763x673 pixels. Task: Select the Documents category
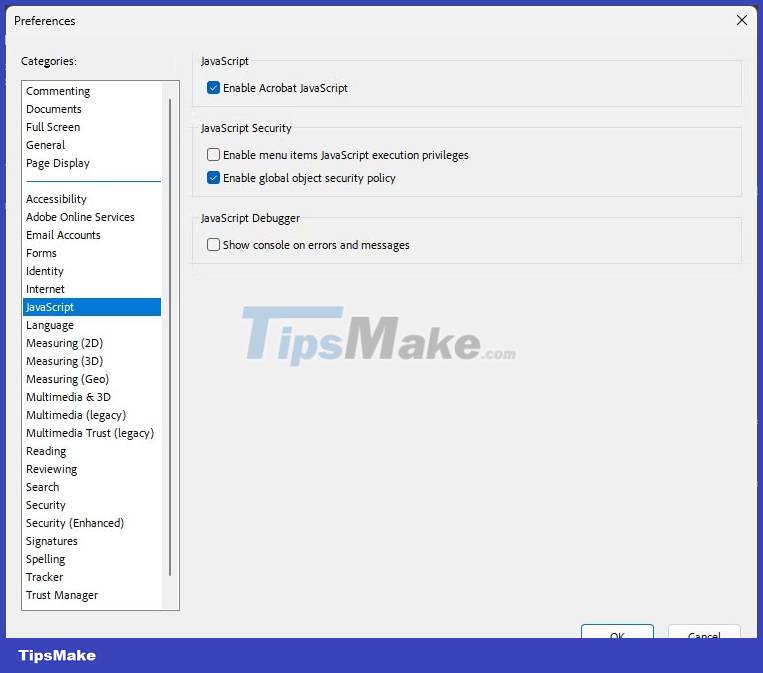coord(92,109)
